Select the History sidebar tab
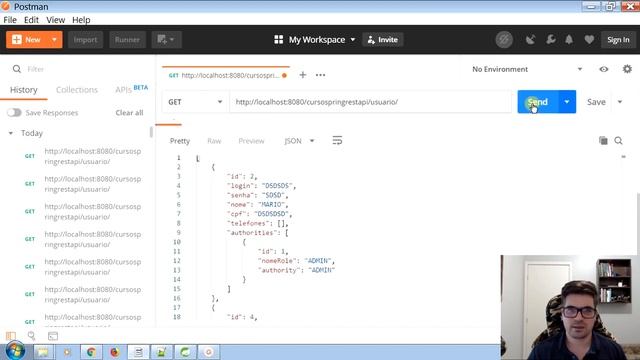The width and height of the screenshot is (640, 360). click(x=24, y=90)
